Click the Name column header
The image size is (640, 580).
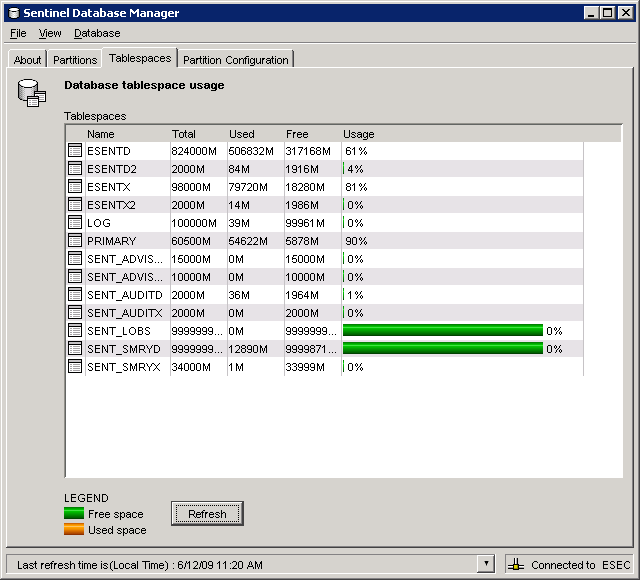[x=100, y=134]
